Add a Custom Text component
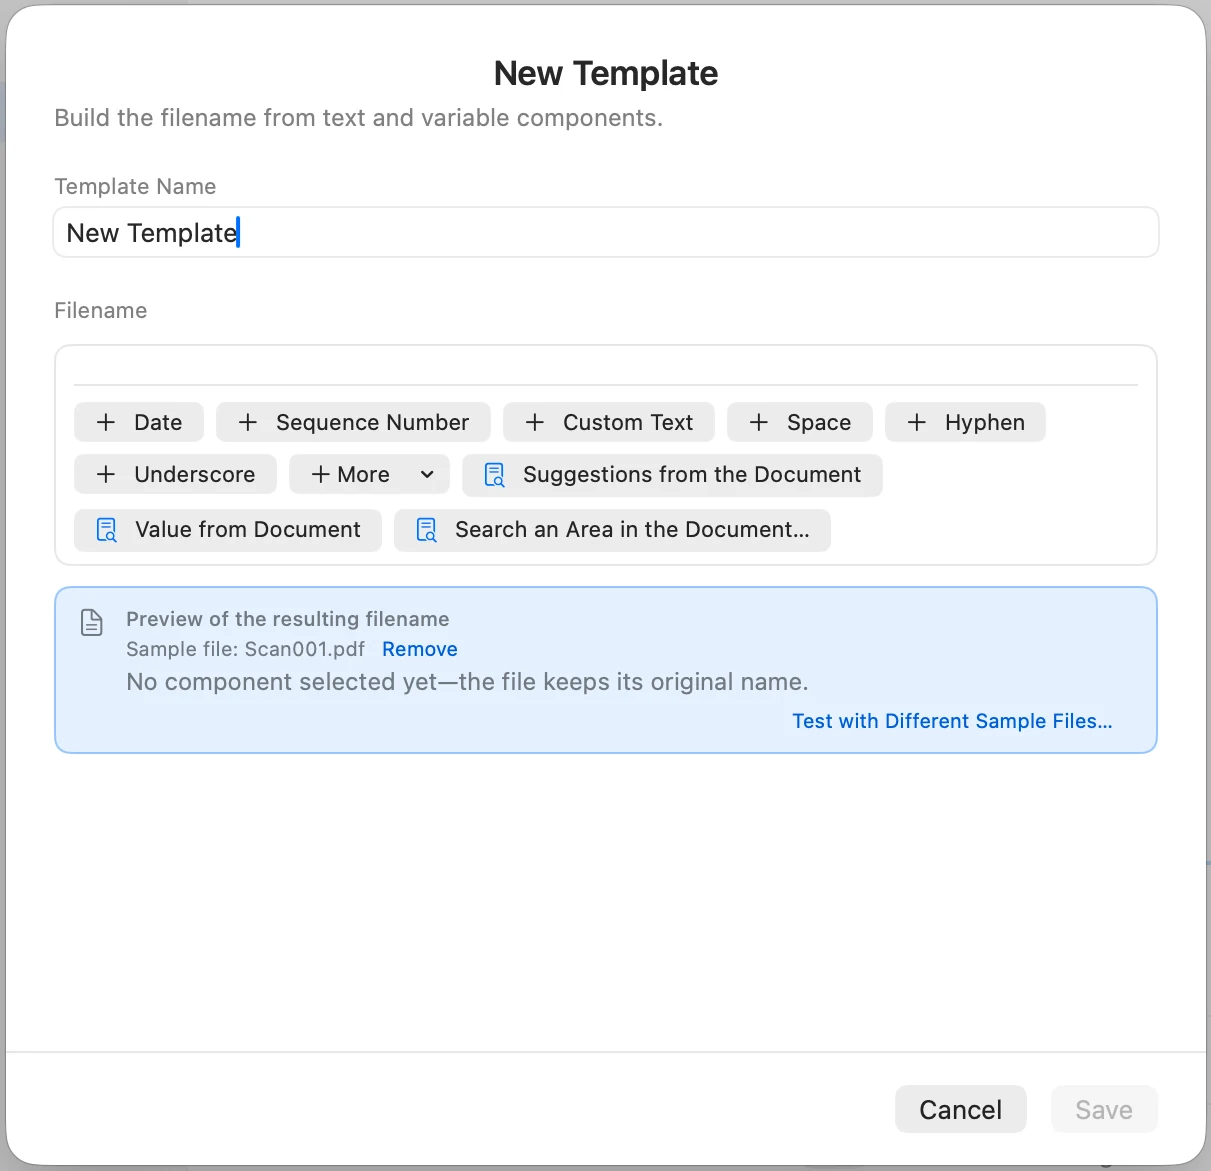The width and height of the screenshot is (1211, 1171). pos(609,422)
